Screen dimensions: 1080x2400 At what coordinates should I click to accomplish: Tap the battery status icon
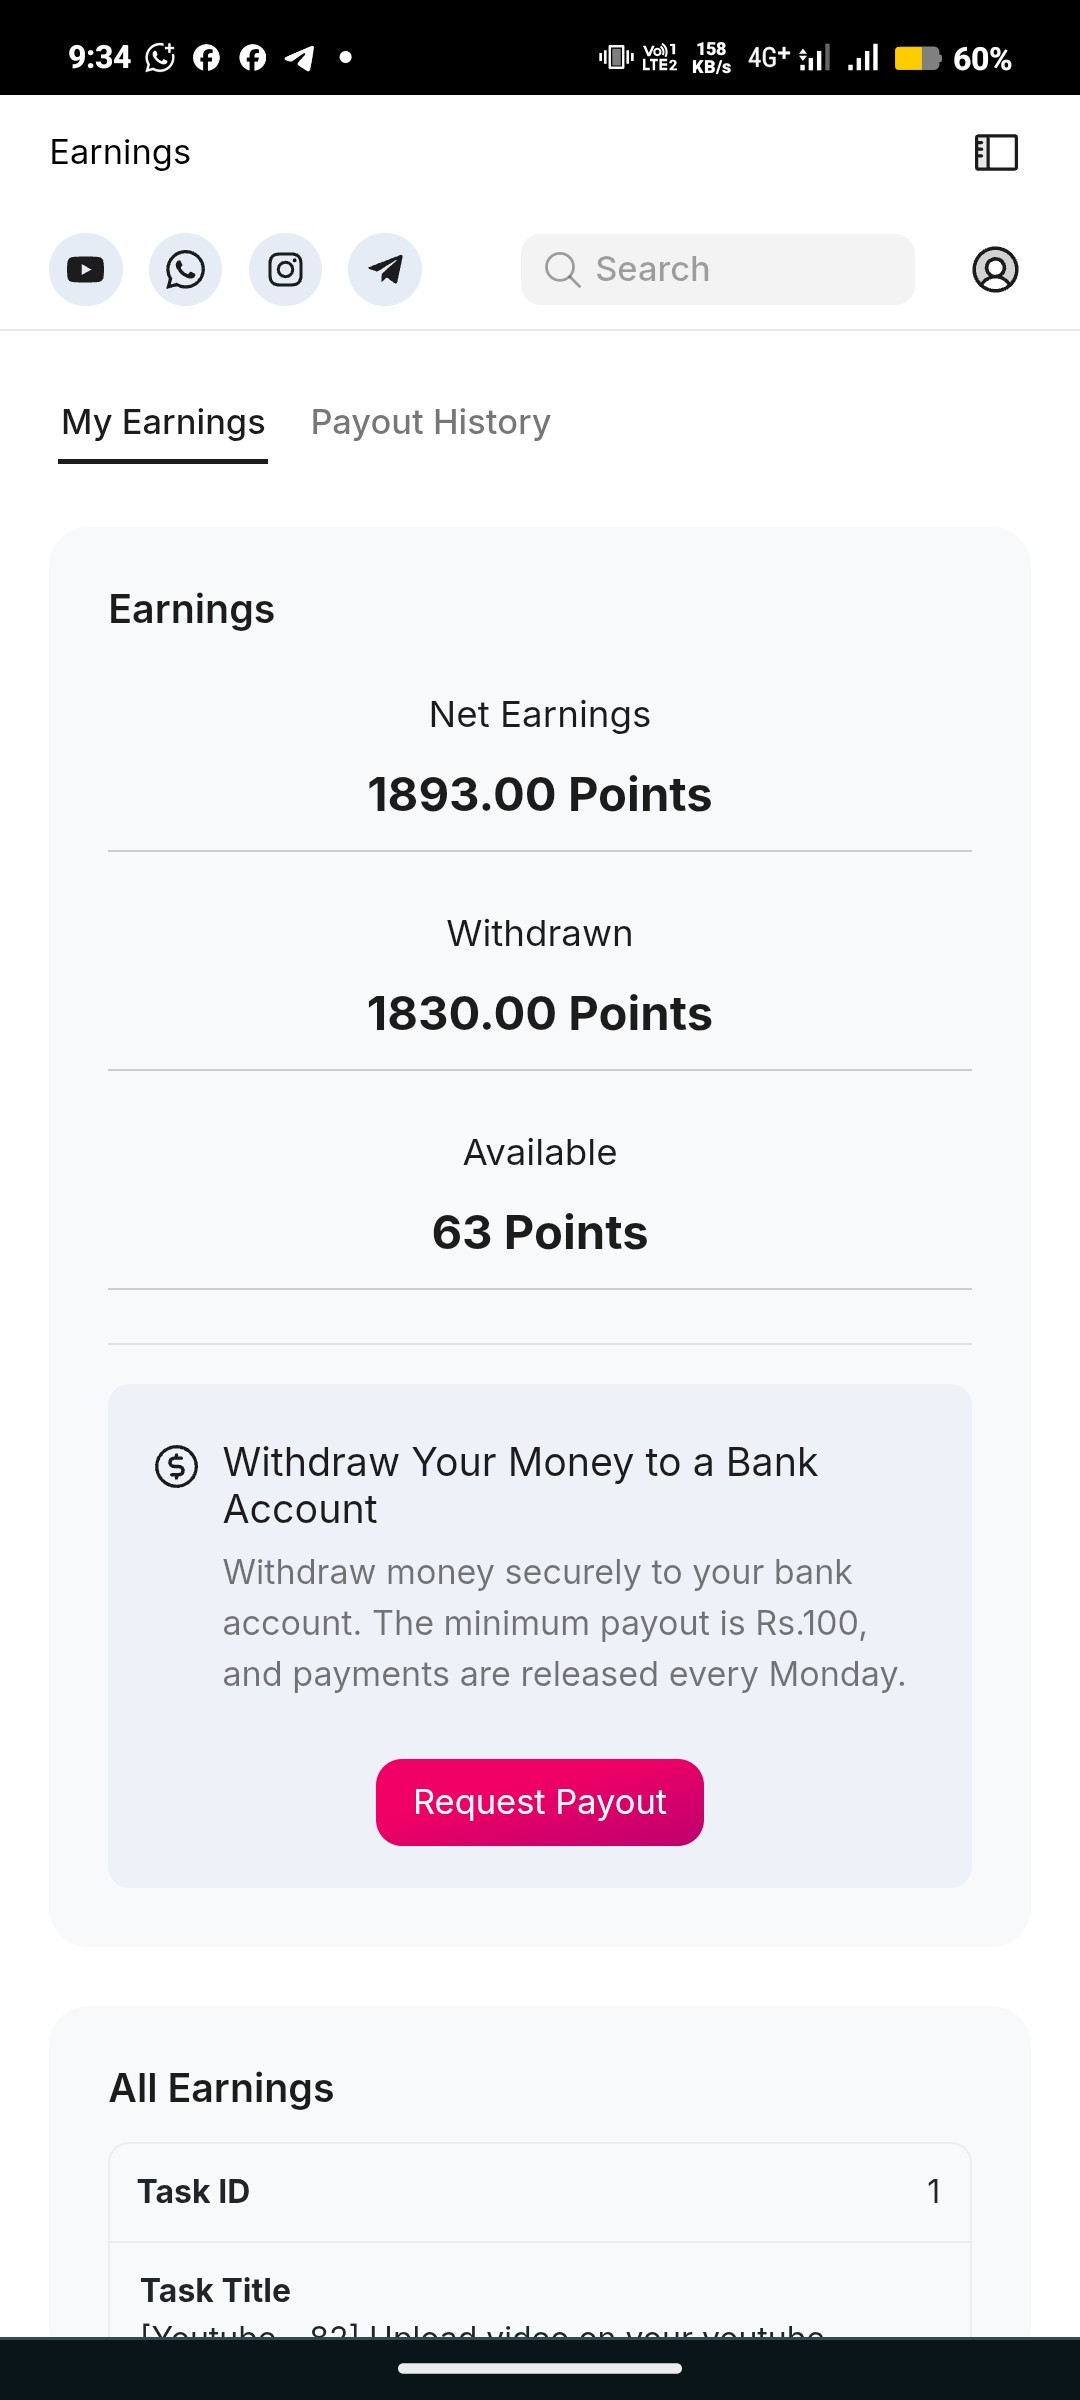(917, 58)
